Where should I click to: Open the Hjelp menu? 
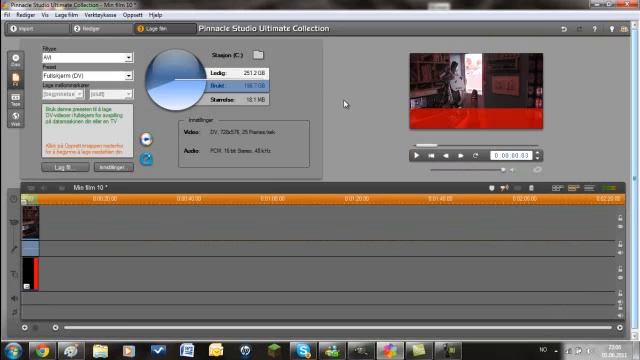coord(156,15)
